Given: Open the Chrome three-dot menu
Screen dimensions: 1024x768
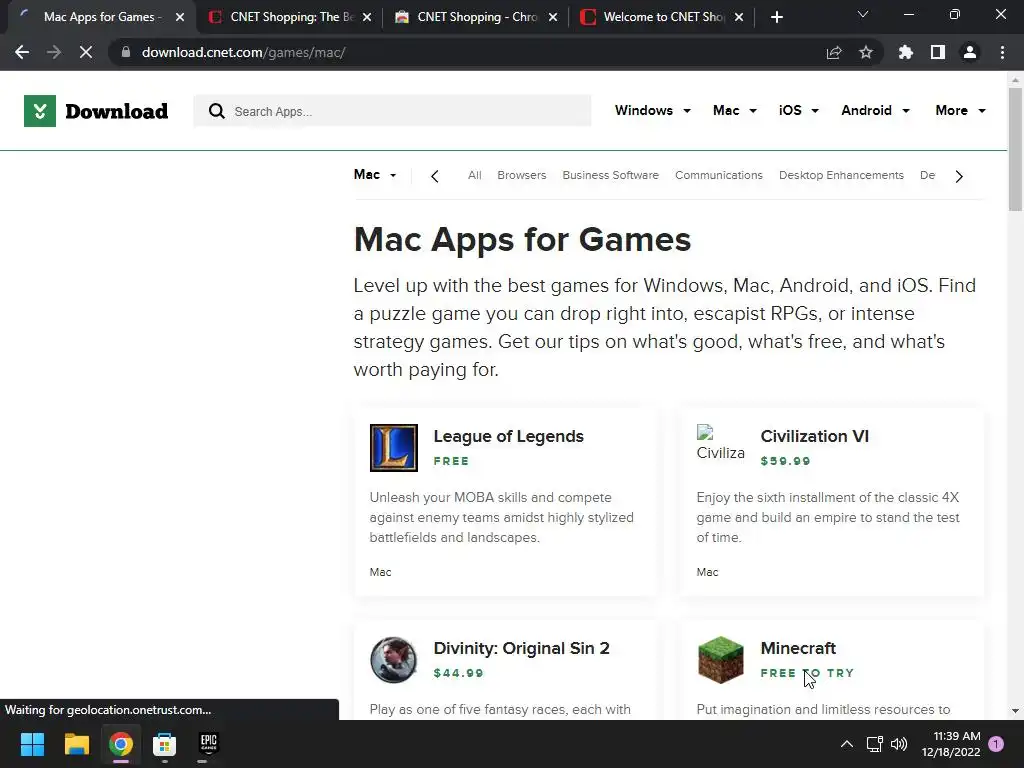Looking at the screenshot, I should tap(1002, 52).
